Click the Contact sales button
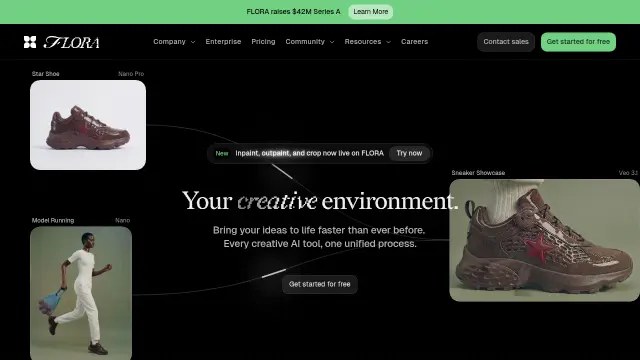This screenshot has width=640, height=360. [506, 42]
